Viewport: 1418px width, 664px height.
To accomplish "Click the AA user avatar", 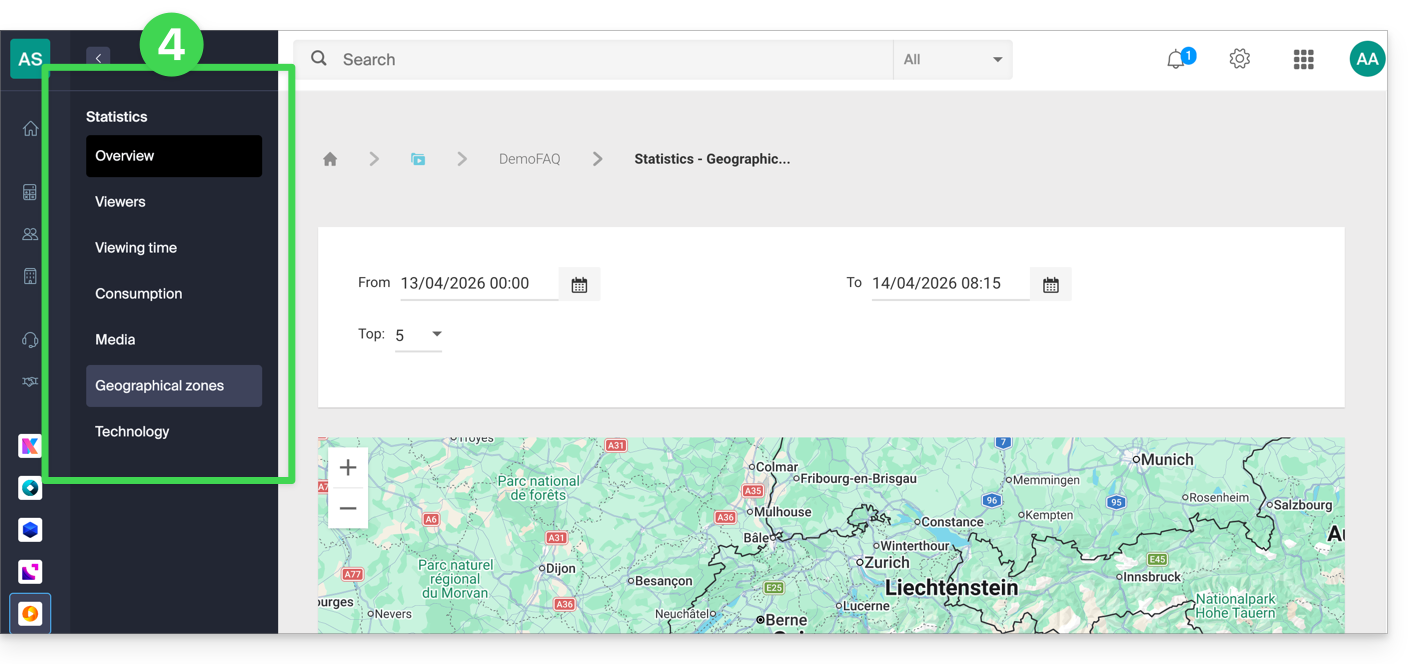I will point(1367,59).
